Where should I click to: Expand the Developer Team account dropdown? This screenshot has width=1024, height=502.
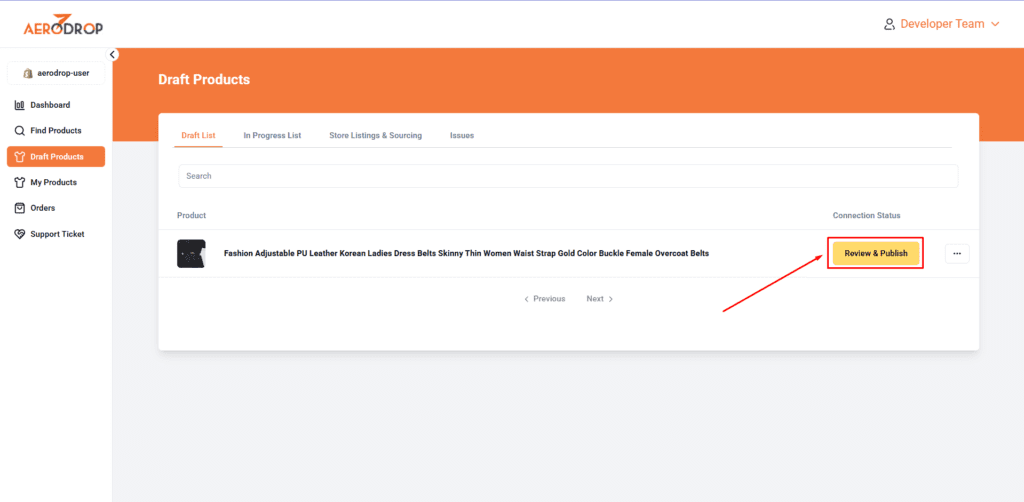(994, 24)
